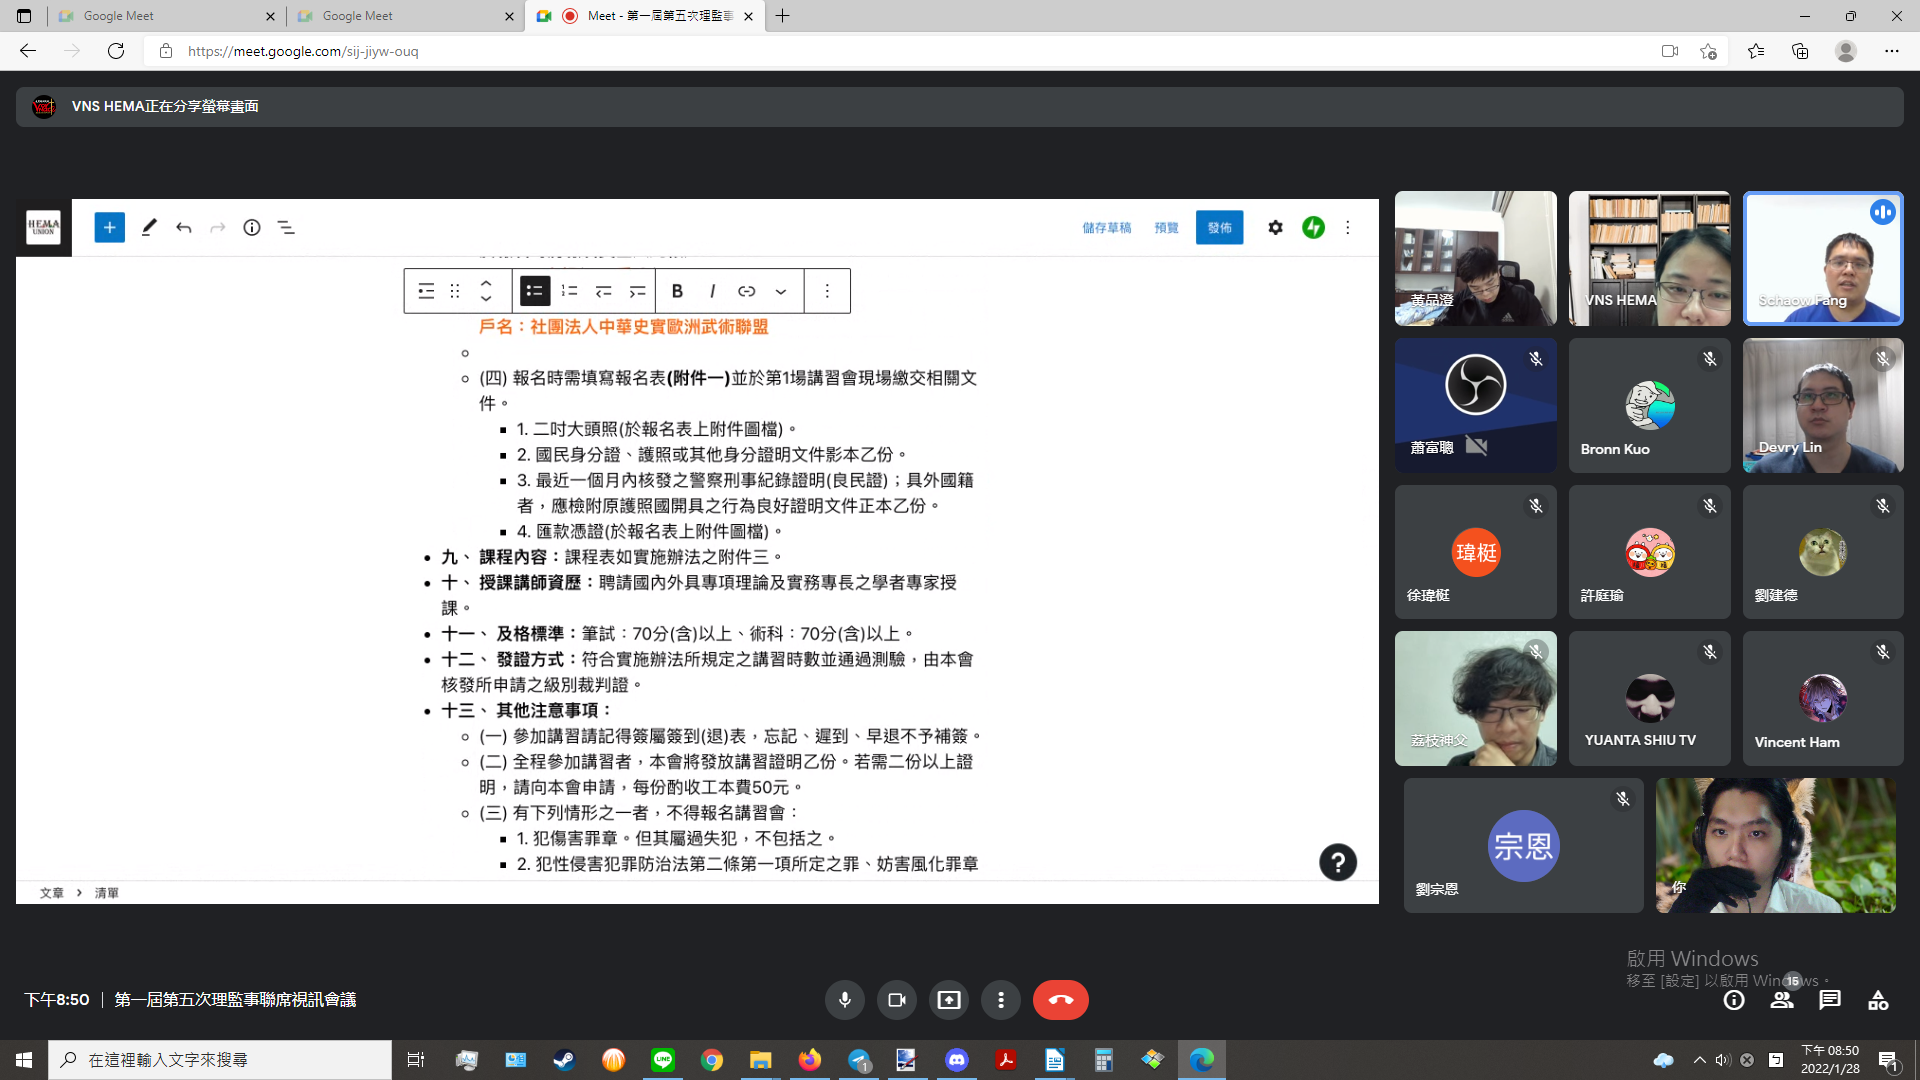
Task: Click the Schaow Fang video tile
Action: point(1822,258)
